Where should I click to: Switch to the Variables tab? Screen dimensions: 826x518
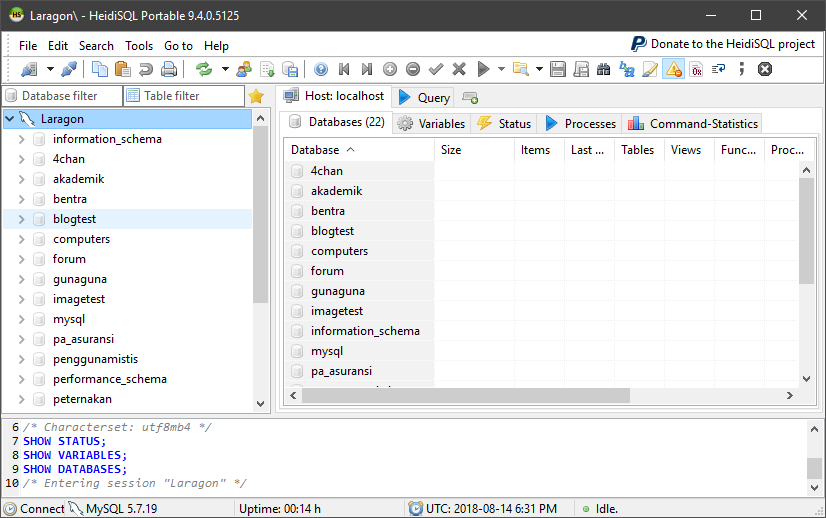(431, 124)
